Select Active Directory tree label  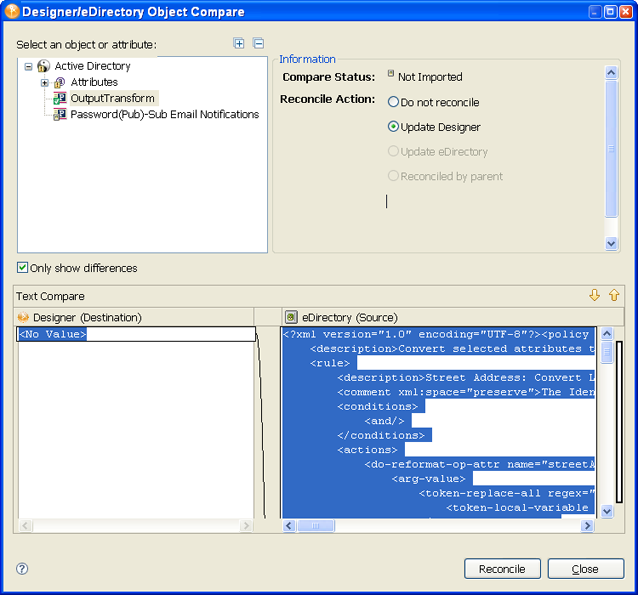click(x=92, y=66)
